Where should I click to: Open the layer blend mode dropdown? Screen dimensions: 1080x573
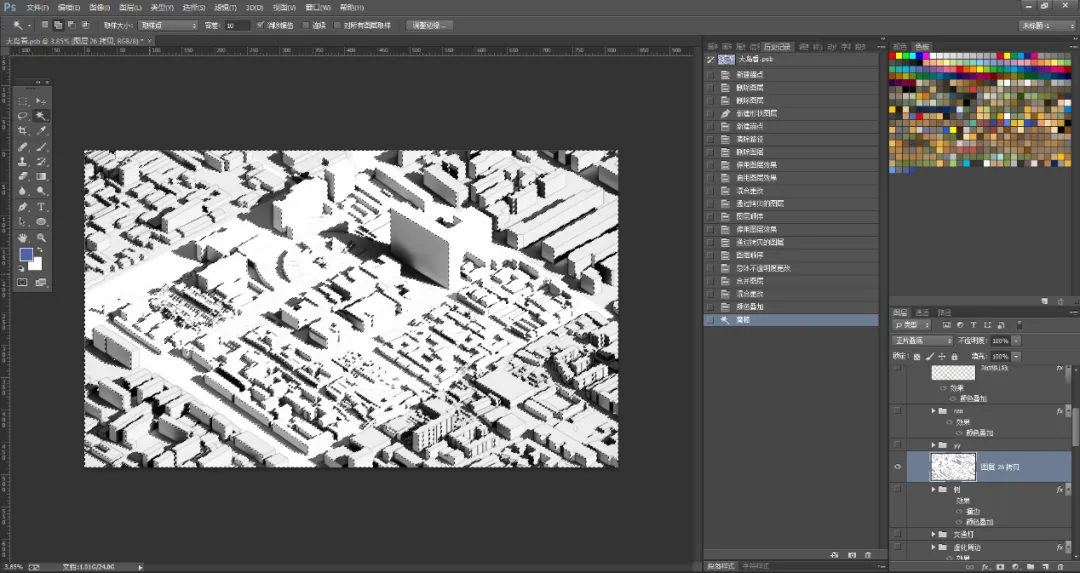coord(923,341)
